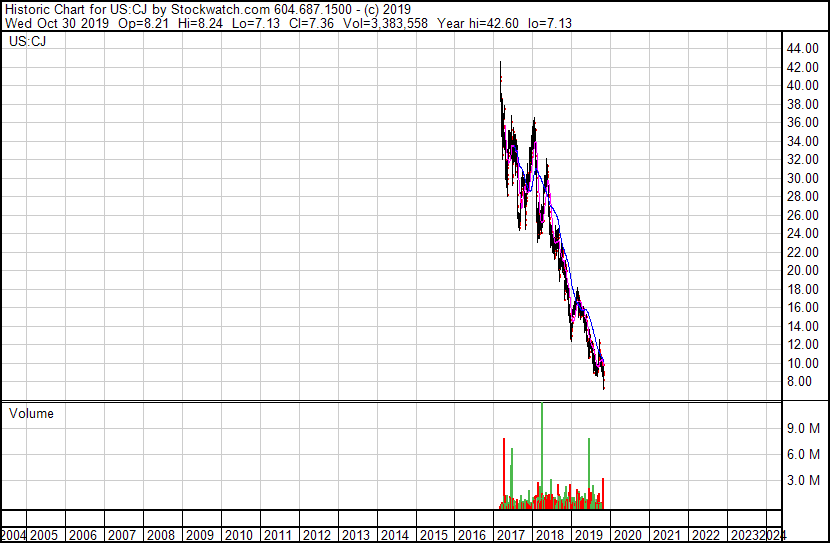Image resolution: width=830 pixels, height=543 pixels.
Task: Click the 'Op=8.21' opening price value
Action: pos(143,23)
